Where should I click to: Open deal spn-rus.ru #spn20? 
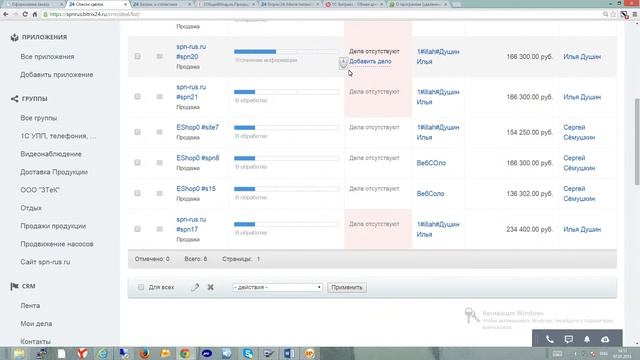click(x=191, y=51)
